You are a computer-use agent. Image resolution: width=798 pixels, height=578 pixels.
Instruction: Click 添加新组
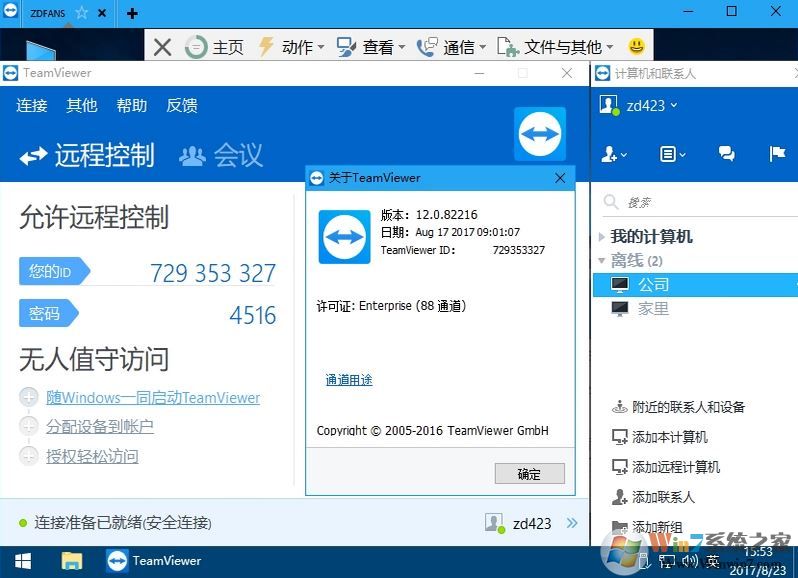(x=647, y=527)
